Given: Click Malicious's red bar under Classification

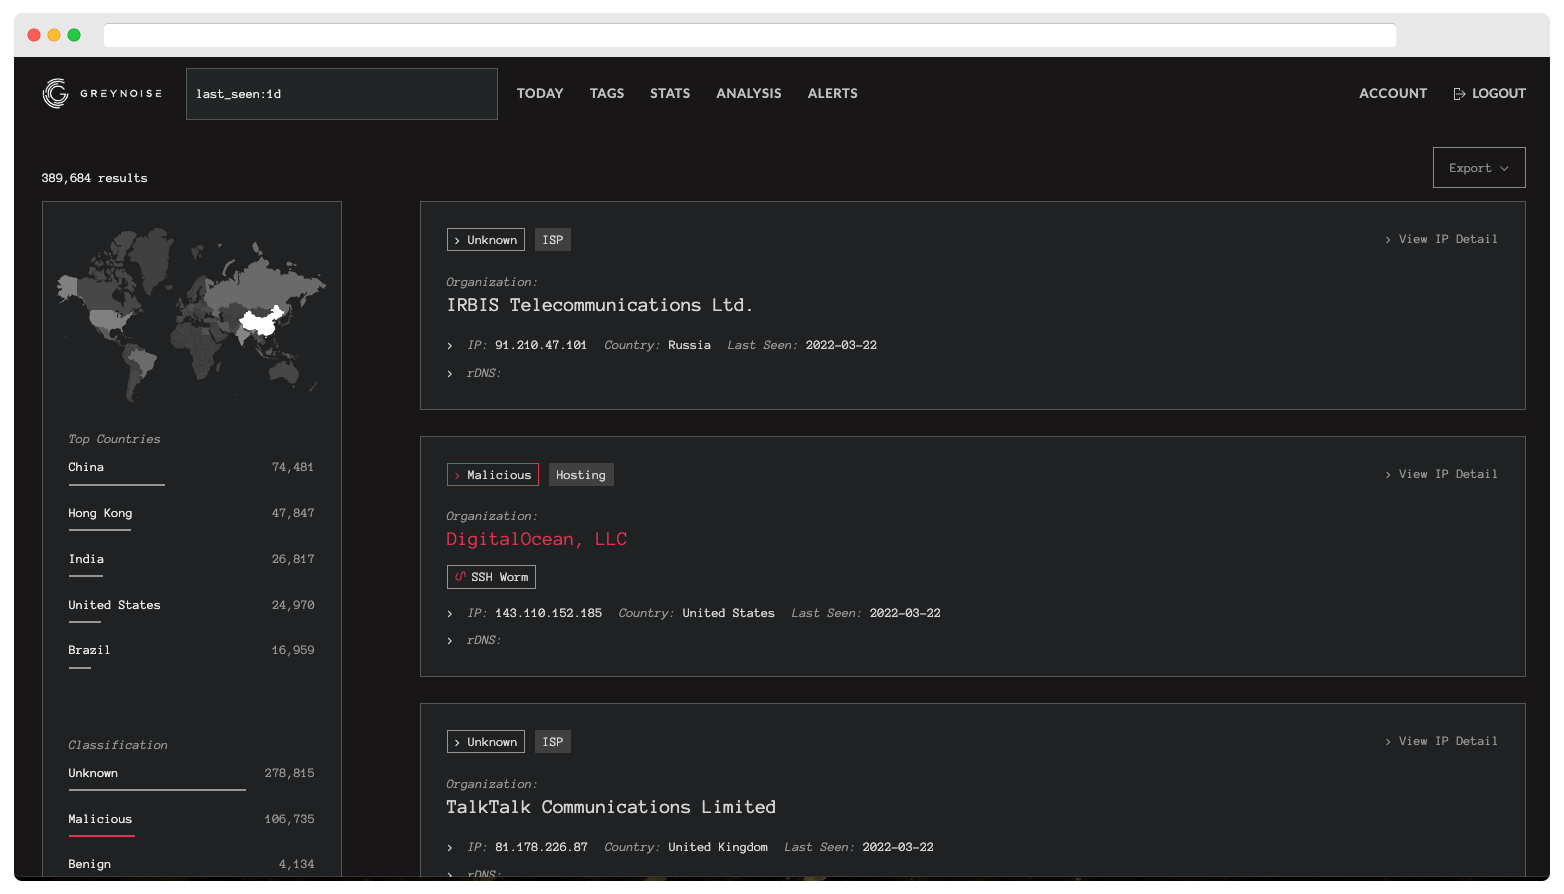Looking at the screenshot, I should pos(101,836).
